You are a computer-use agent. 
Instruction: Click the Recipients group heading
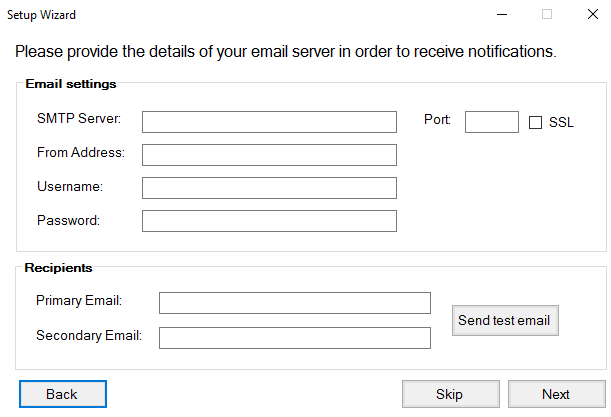tap(58, 268)
